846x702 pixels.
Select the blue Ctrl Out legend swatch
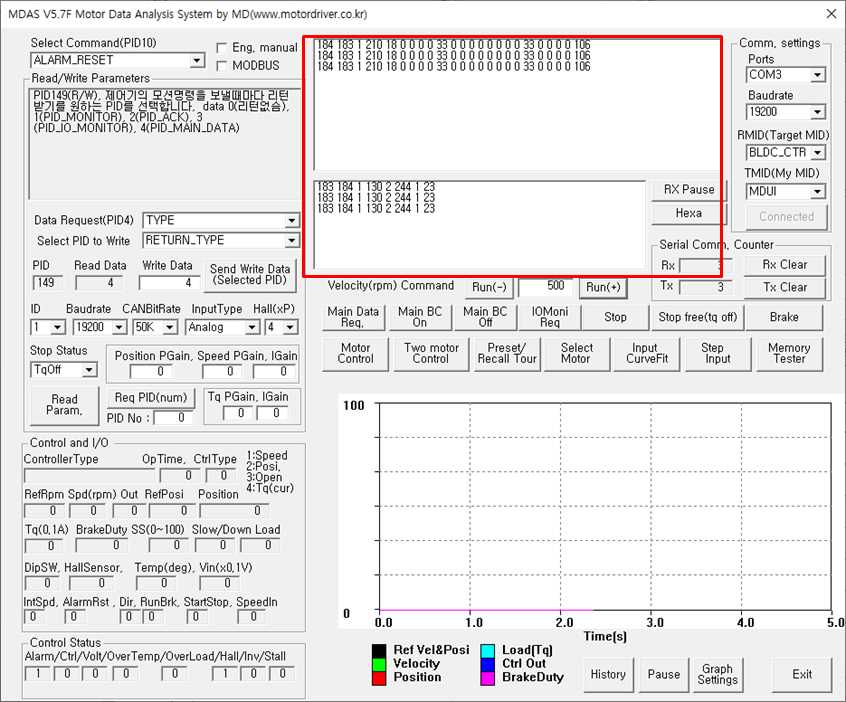[x=488, y=665]
